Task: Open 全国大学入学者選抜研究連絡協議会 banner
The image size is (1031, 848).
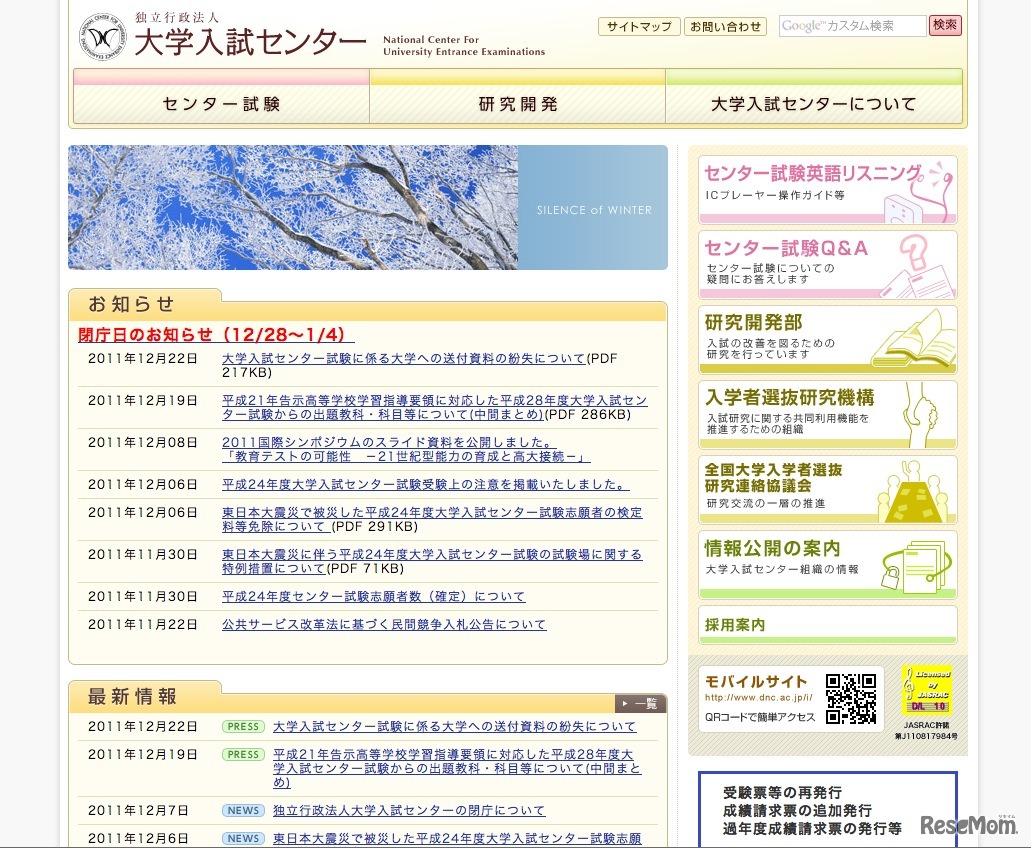Action: coord(827,489)
